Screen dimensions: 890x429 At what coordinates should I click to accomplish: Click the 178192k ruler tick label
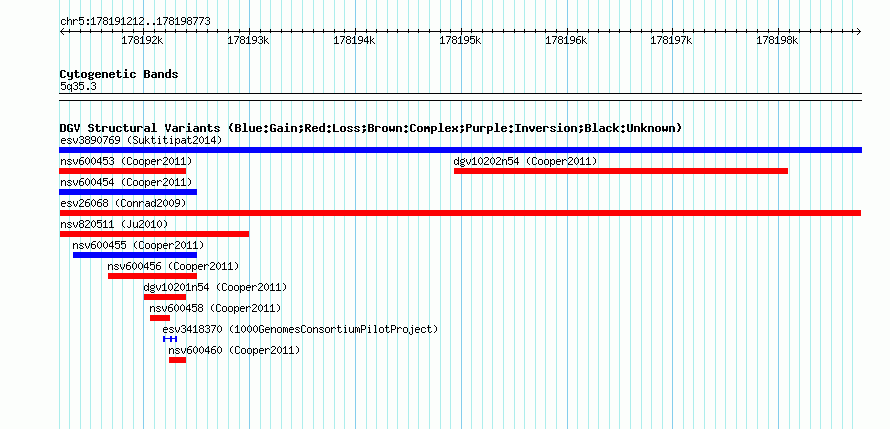click(x=142, y=41)
